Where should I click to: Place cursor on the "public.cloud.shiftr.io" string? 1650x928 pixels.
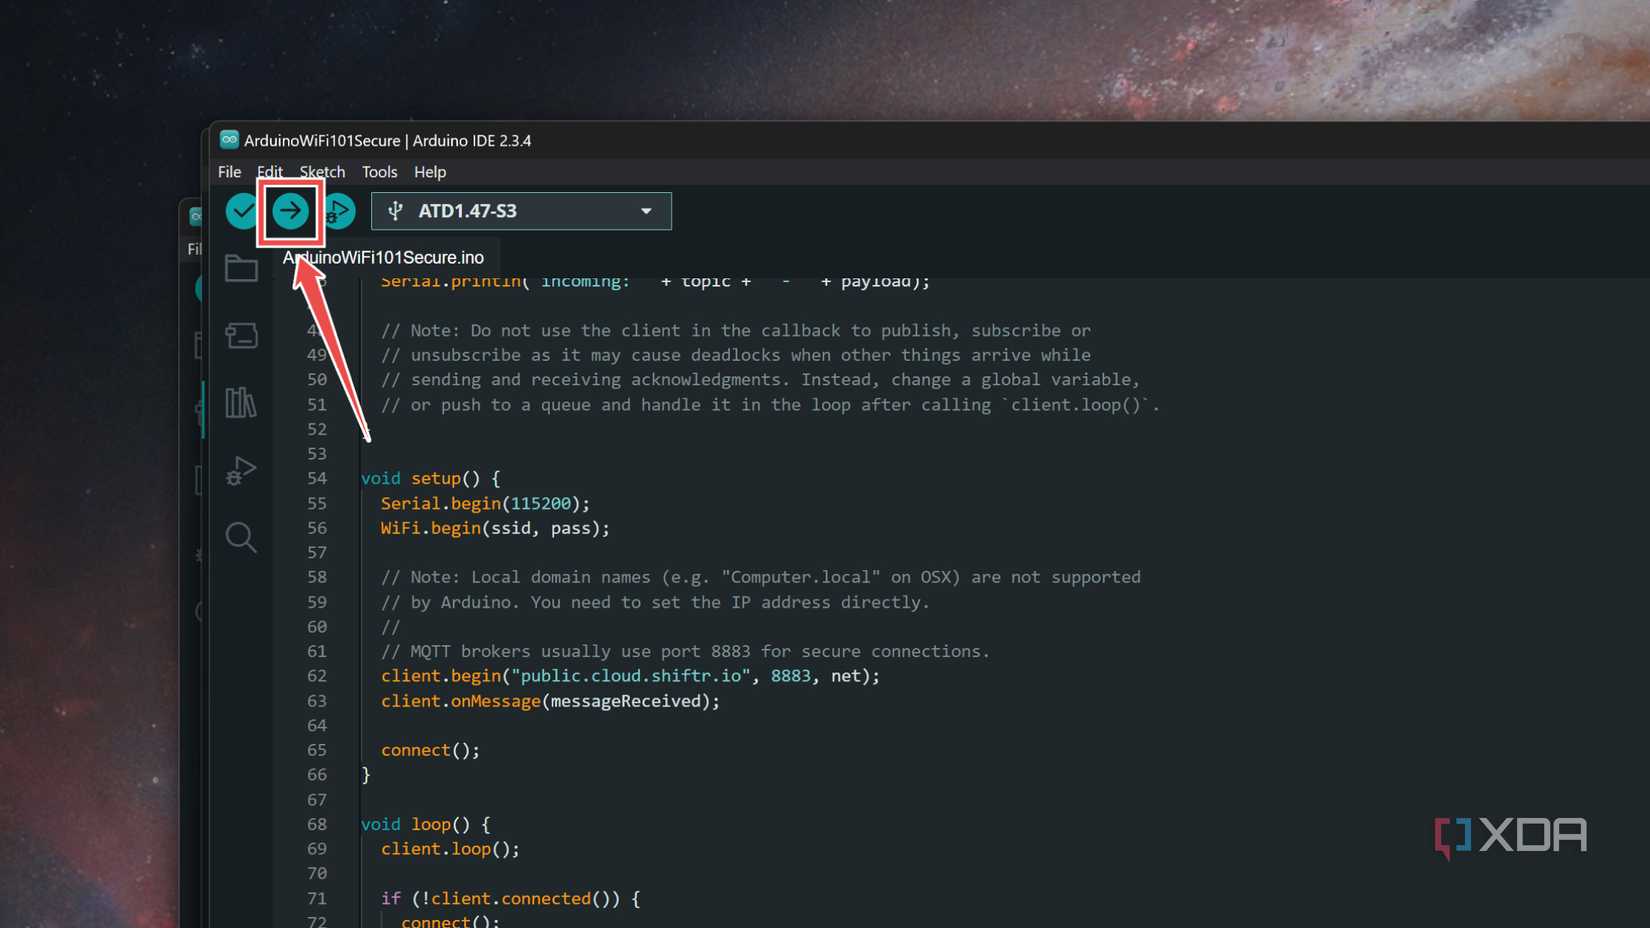tap(630, 676)
